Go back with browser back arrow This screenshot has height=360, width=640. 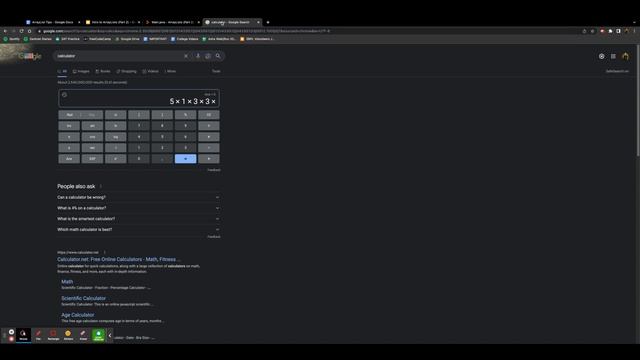pyautogui.click(x=5, y=31)
